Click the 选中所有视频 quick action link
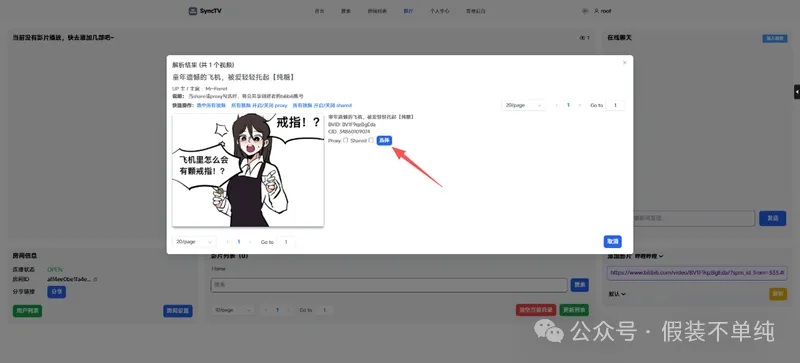Viewport: 800px width, 363px height. 211,105
